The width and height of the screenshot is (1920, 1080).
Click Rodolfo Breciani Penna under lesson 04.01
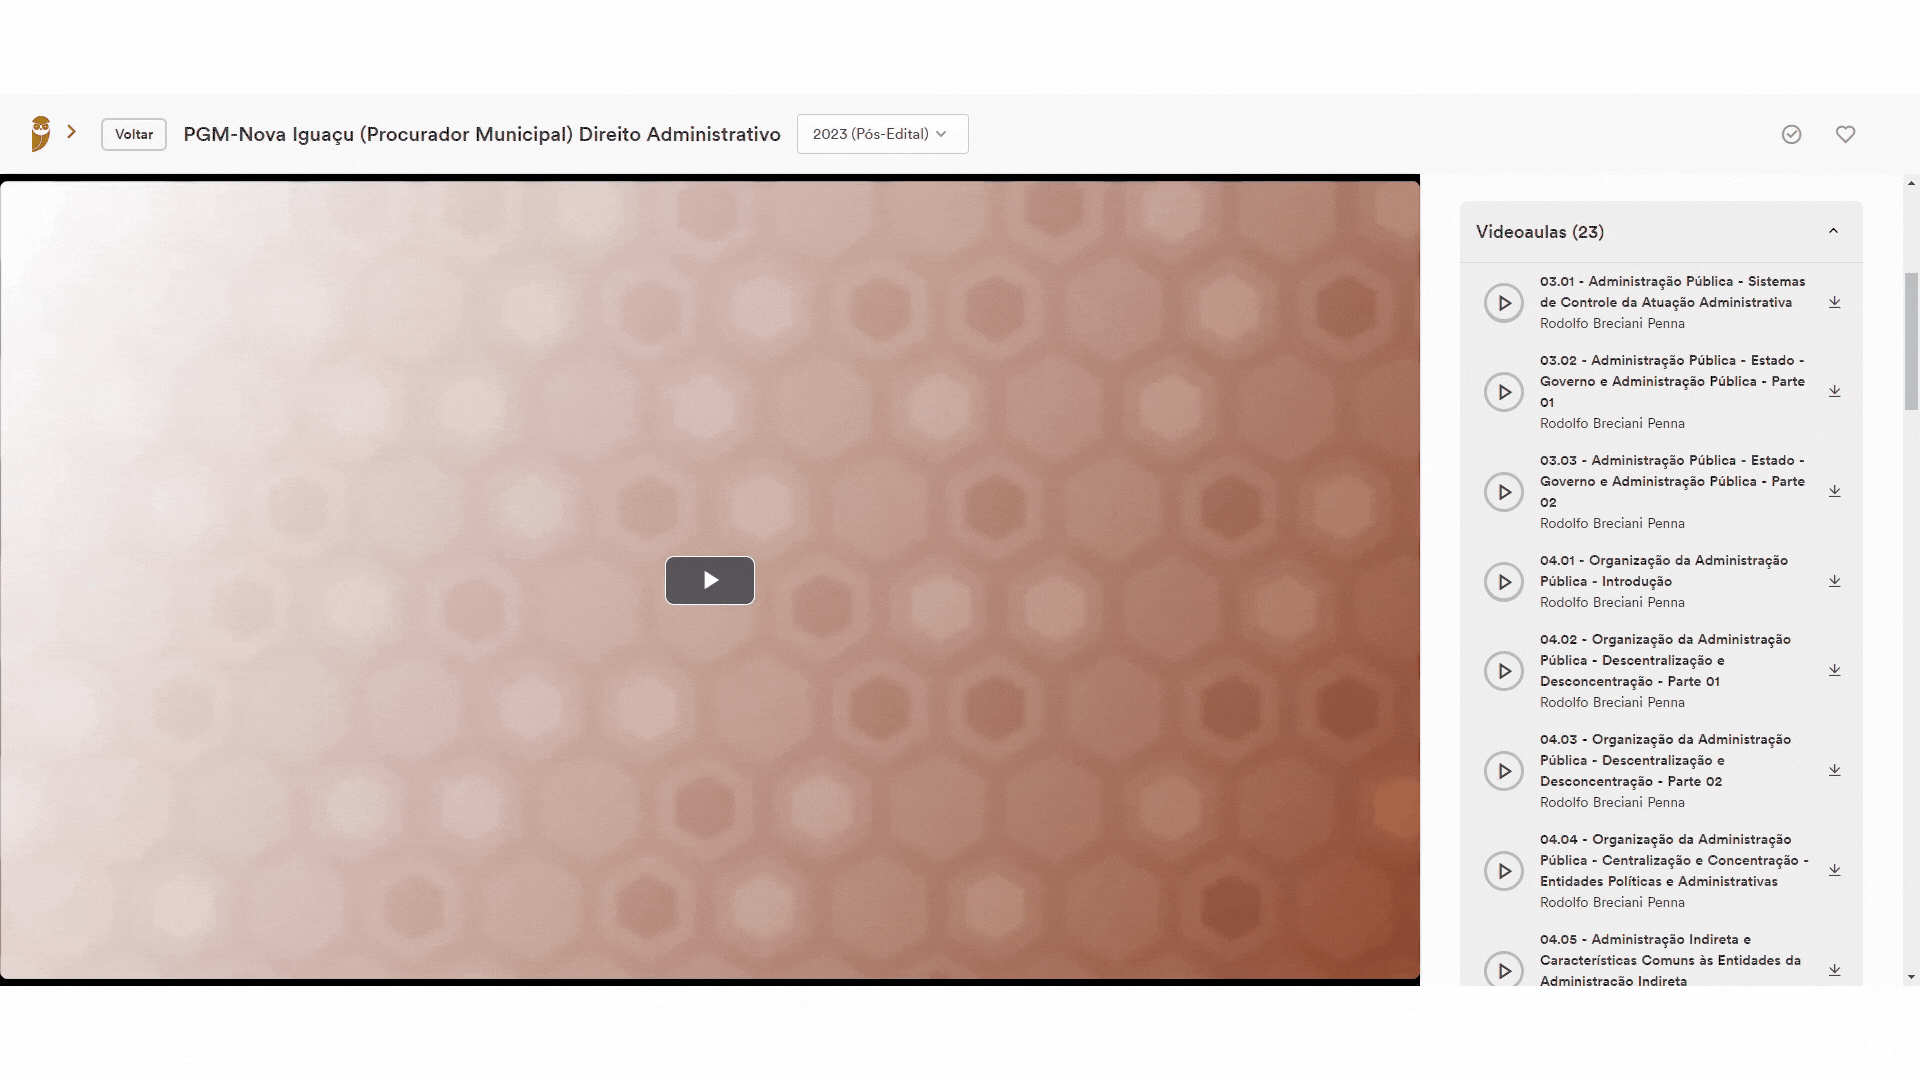[x=1612, y=602]
